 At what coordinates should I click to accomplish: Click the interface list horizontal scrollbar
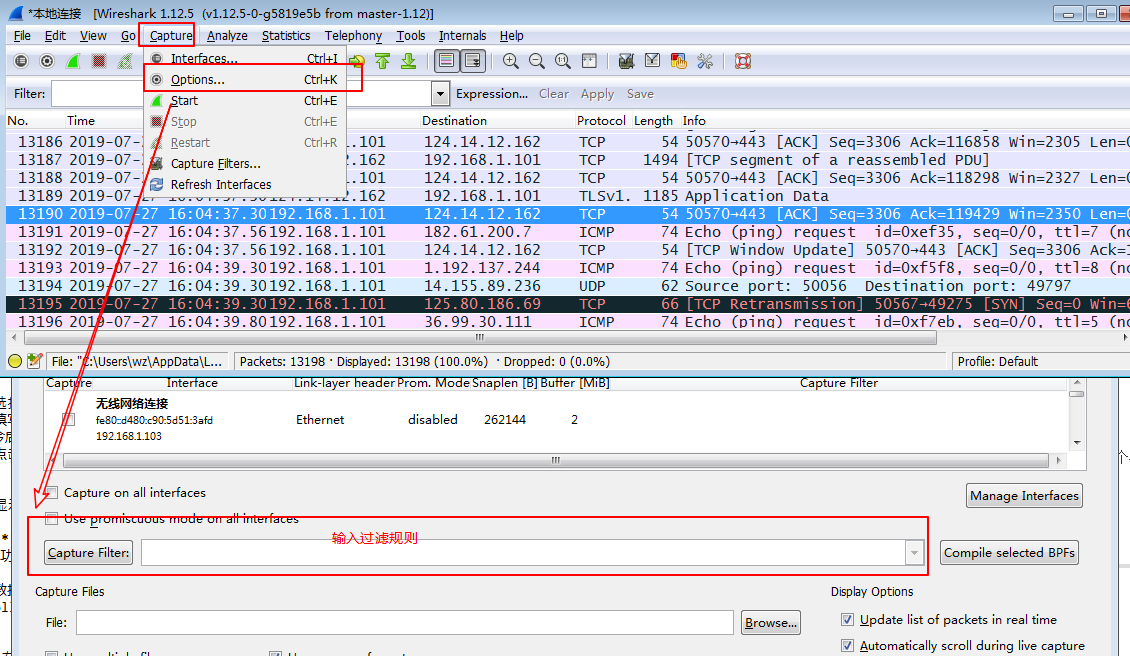pyautogui.click(x=555, y=460)
